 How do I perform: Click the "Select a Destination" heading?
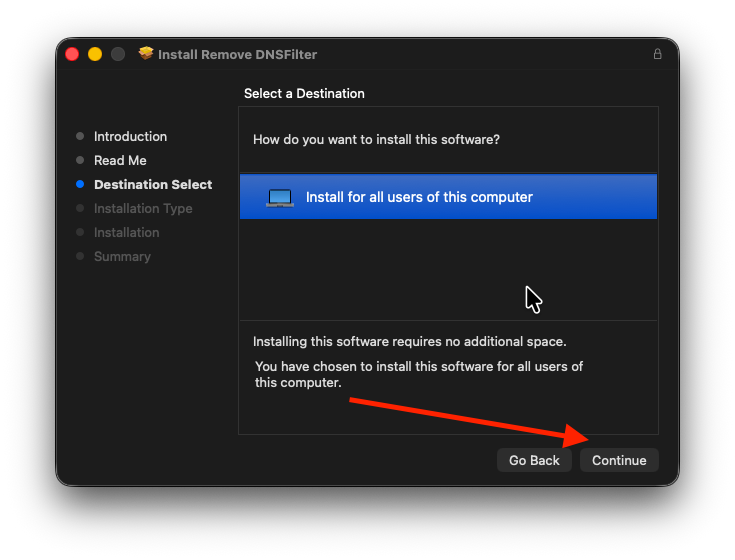coord(304,93)
